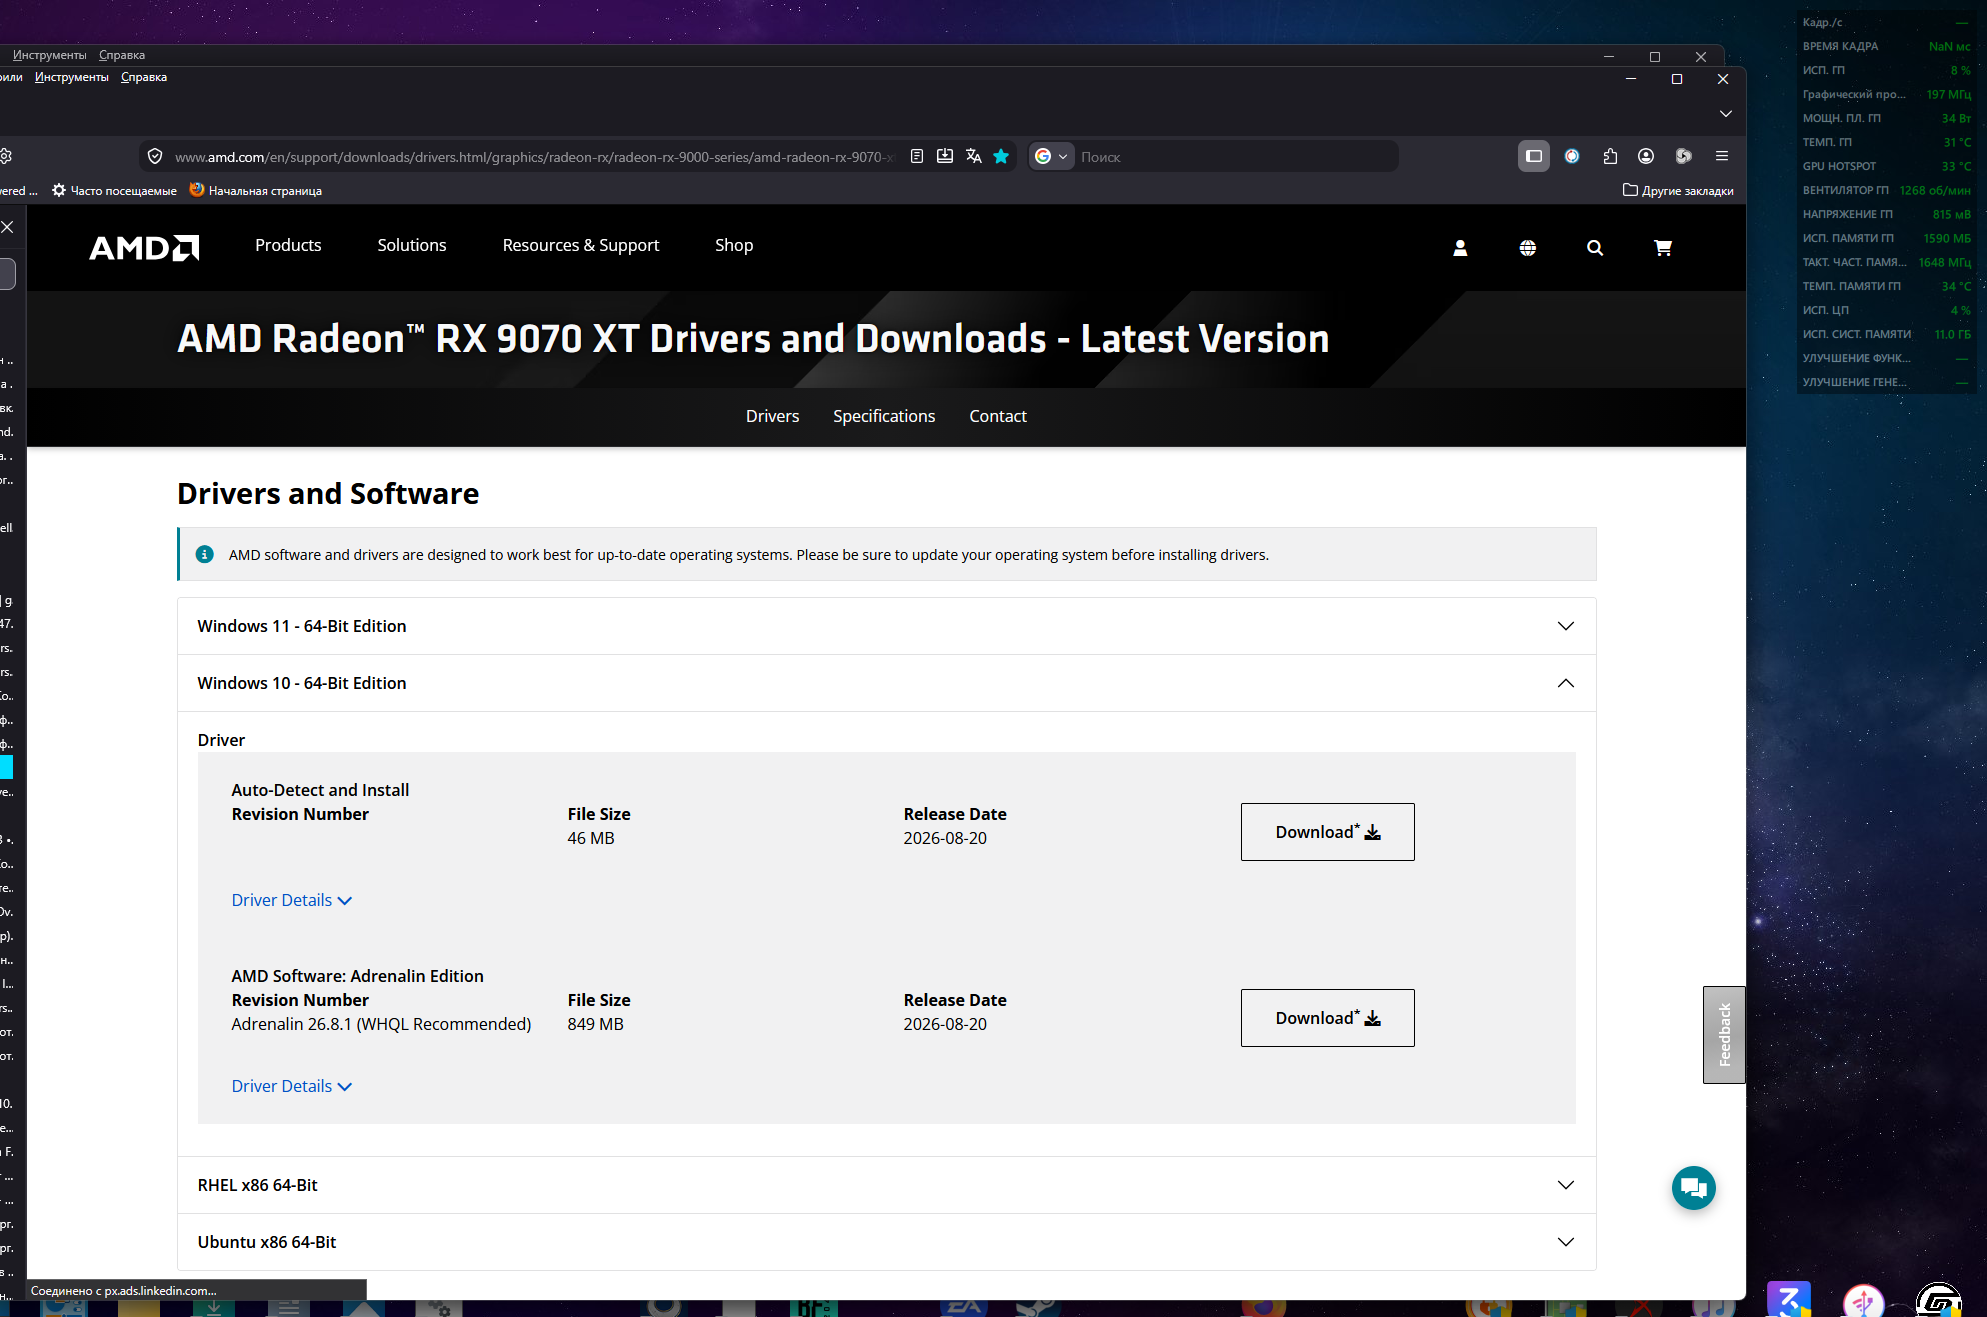Viewport: 1987px width, 1317px height.
Task: Click the ВЕНТИЛЯТОР ГП row in overlay
Action: pyautogui.click(x=1886, y=190)
